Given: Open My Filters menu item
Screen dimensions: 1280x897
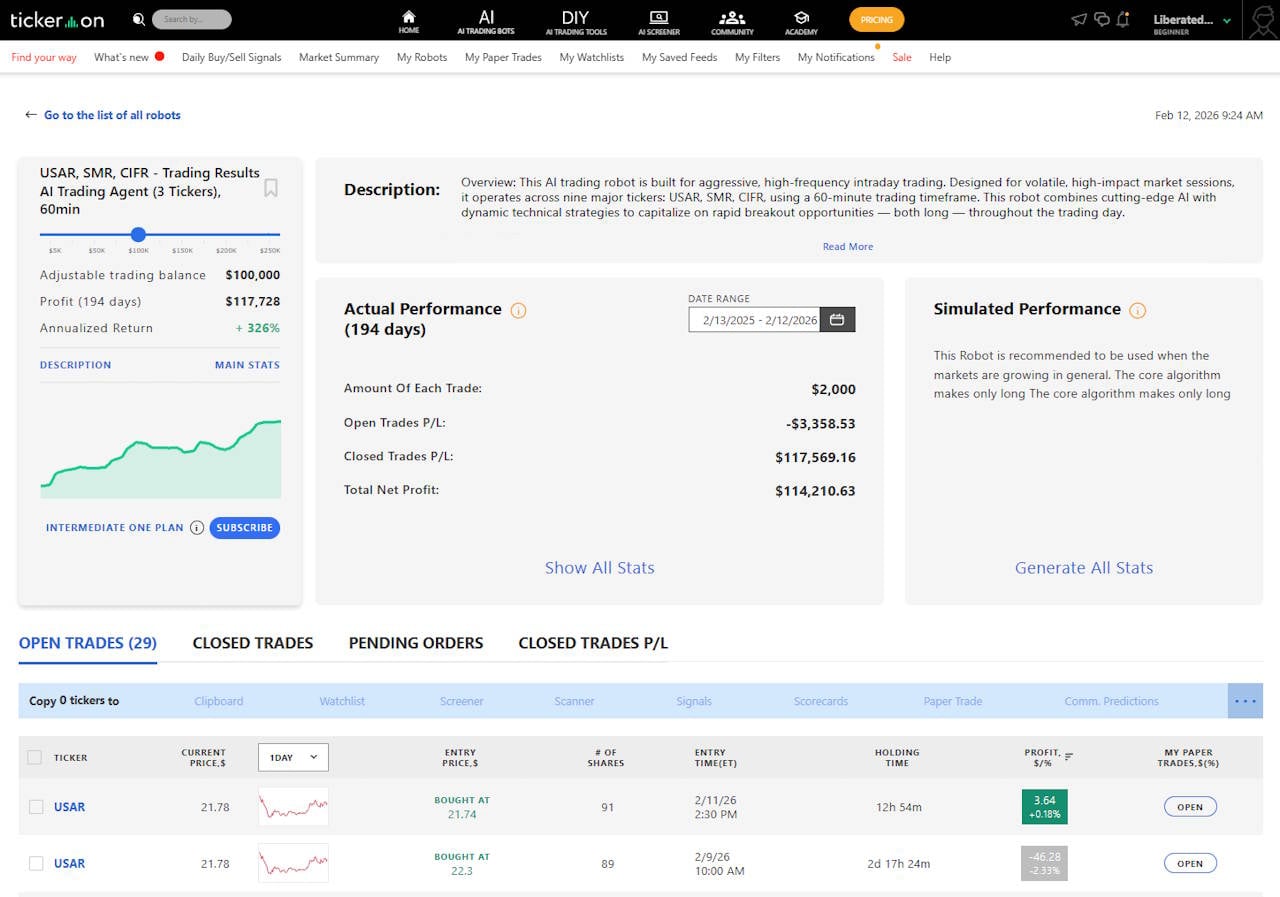Looking at the screenshot, I should (758, 57).
